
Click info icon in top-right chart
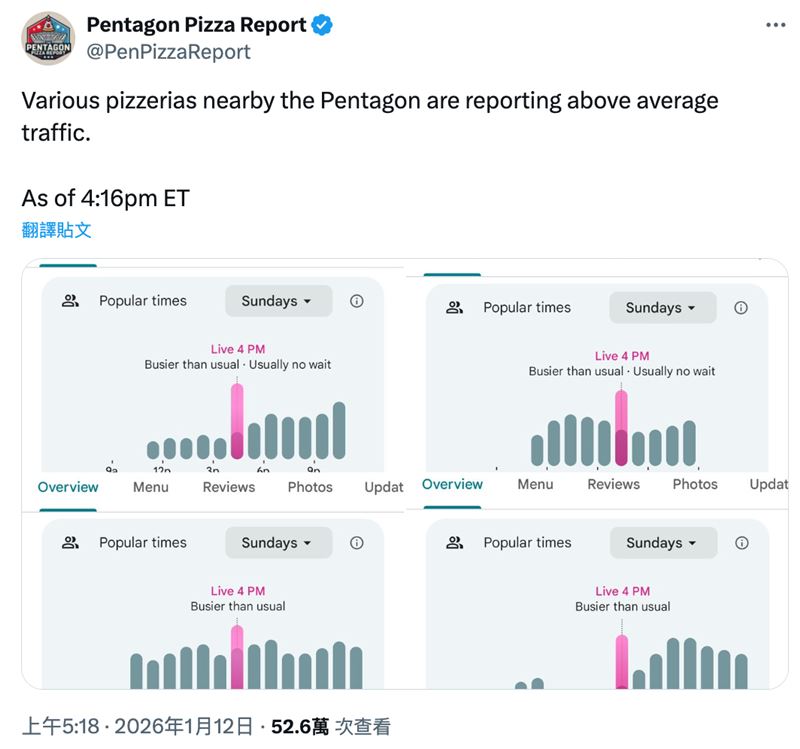[x=741, y=308]
